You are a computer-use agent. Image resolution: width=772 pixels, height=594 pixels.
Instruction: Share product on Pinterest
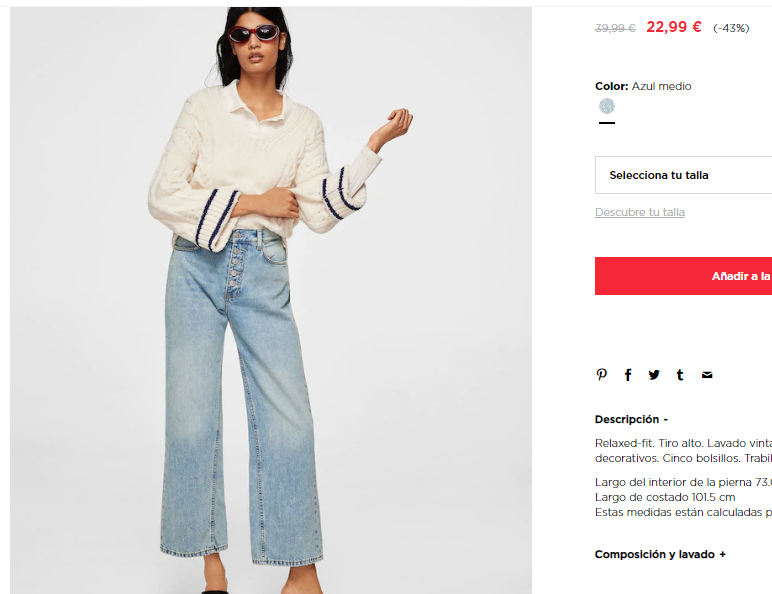601,375
